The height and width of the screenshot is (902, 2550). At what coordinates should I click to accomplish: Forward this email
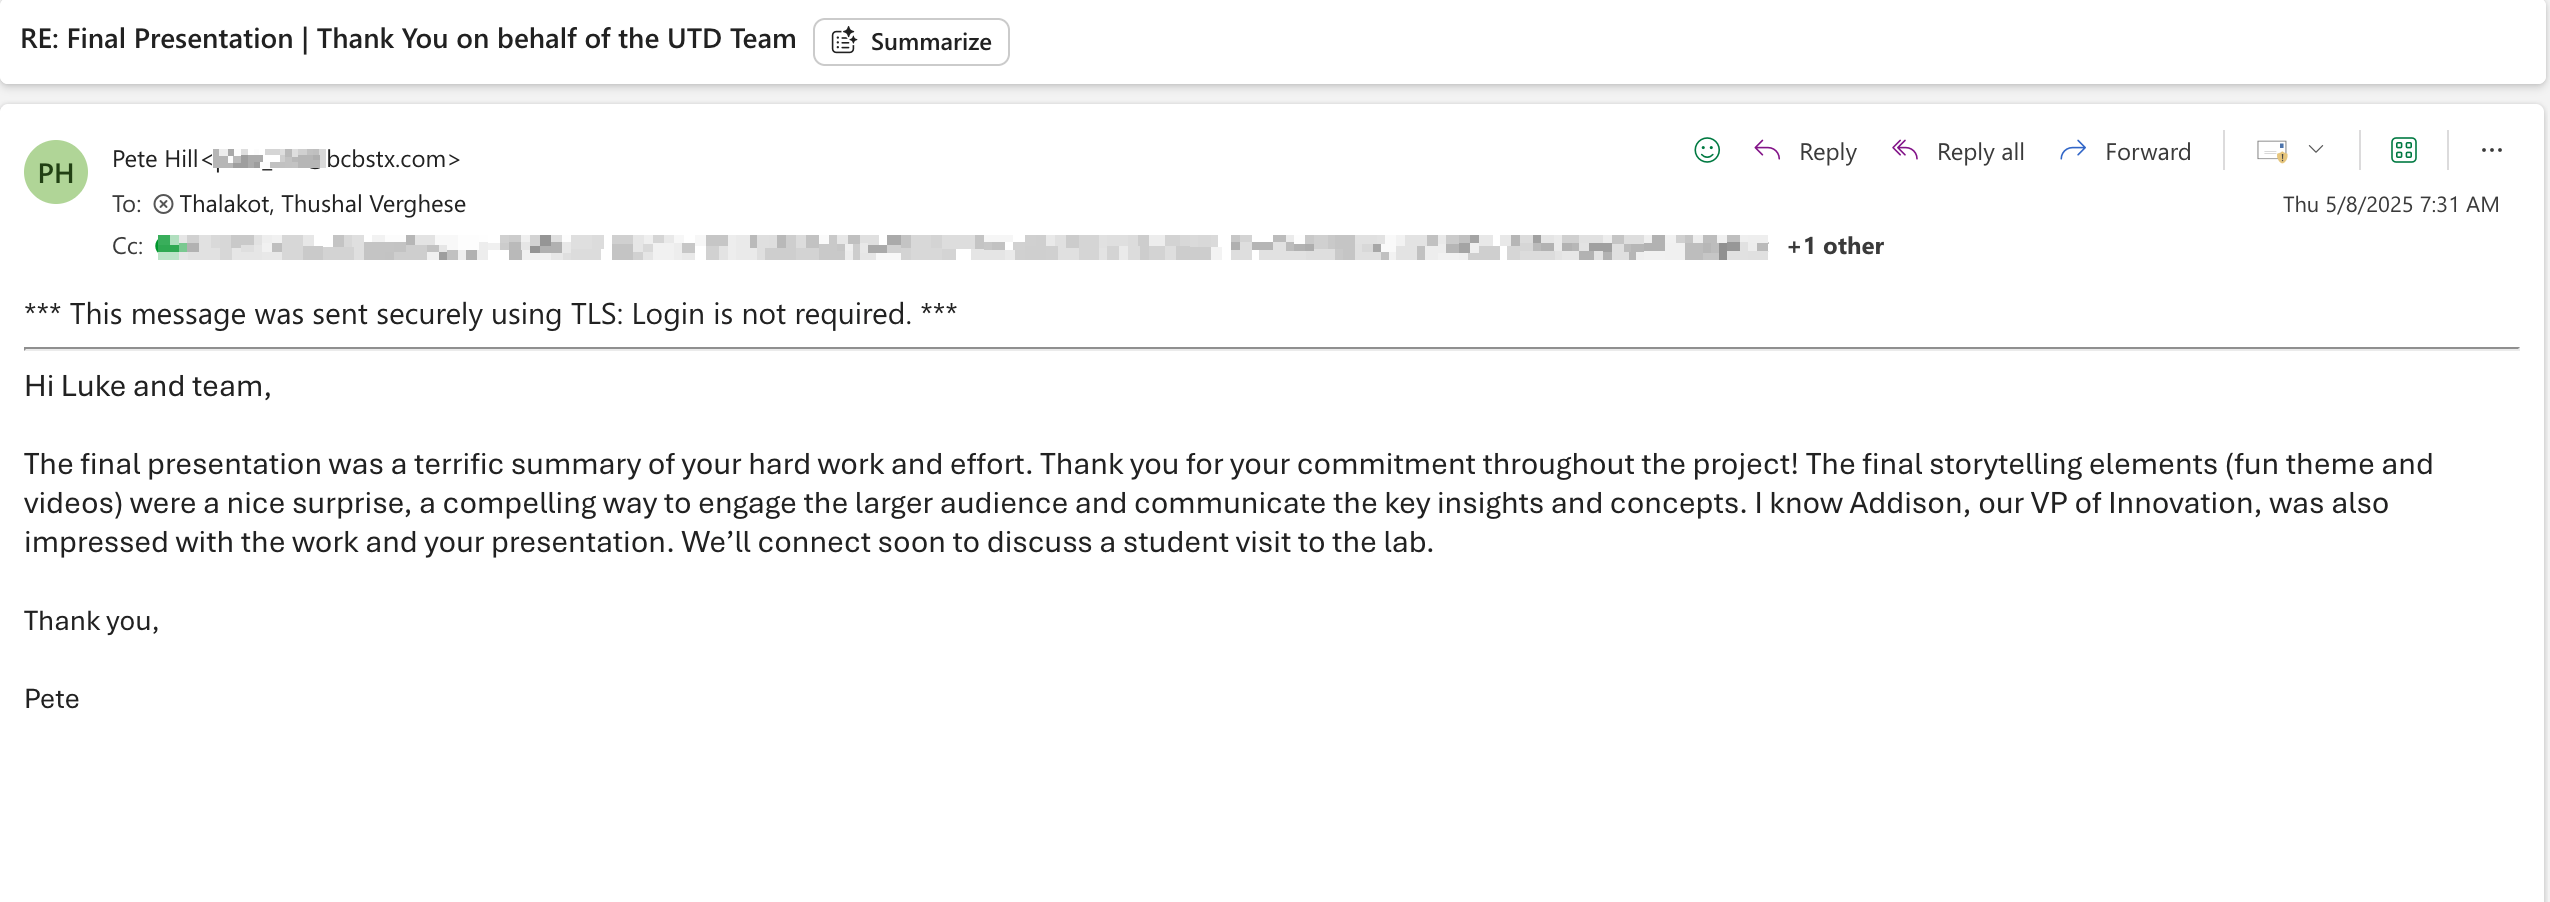point(2126,151)
